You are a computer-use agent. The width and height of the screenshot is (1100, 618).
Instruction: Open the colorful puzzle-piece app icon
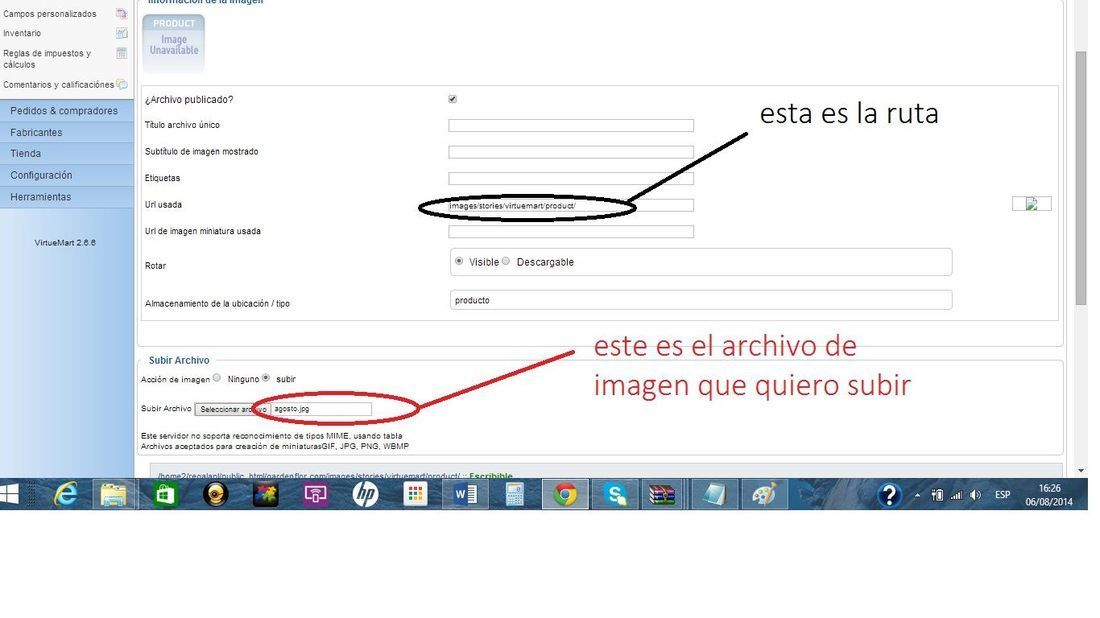pos(265,495)
